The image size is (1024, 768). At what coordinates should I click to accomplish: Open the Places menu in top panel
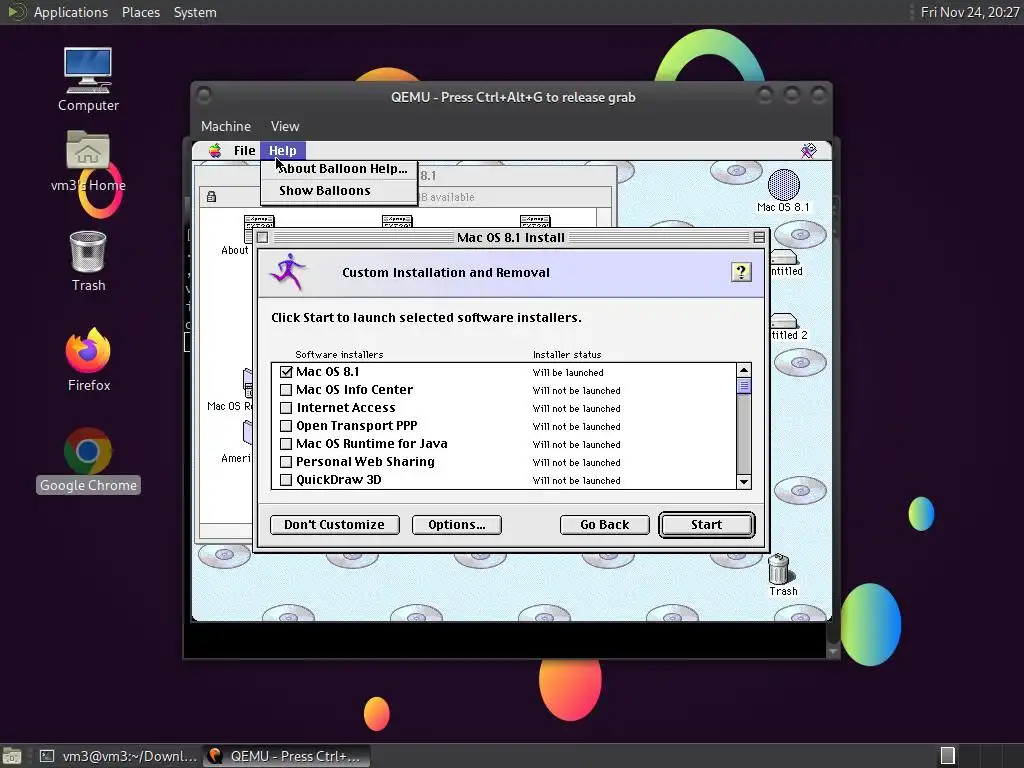tap(141, 12)
